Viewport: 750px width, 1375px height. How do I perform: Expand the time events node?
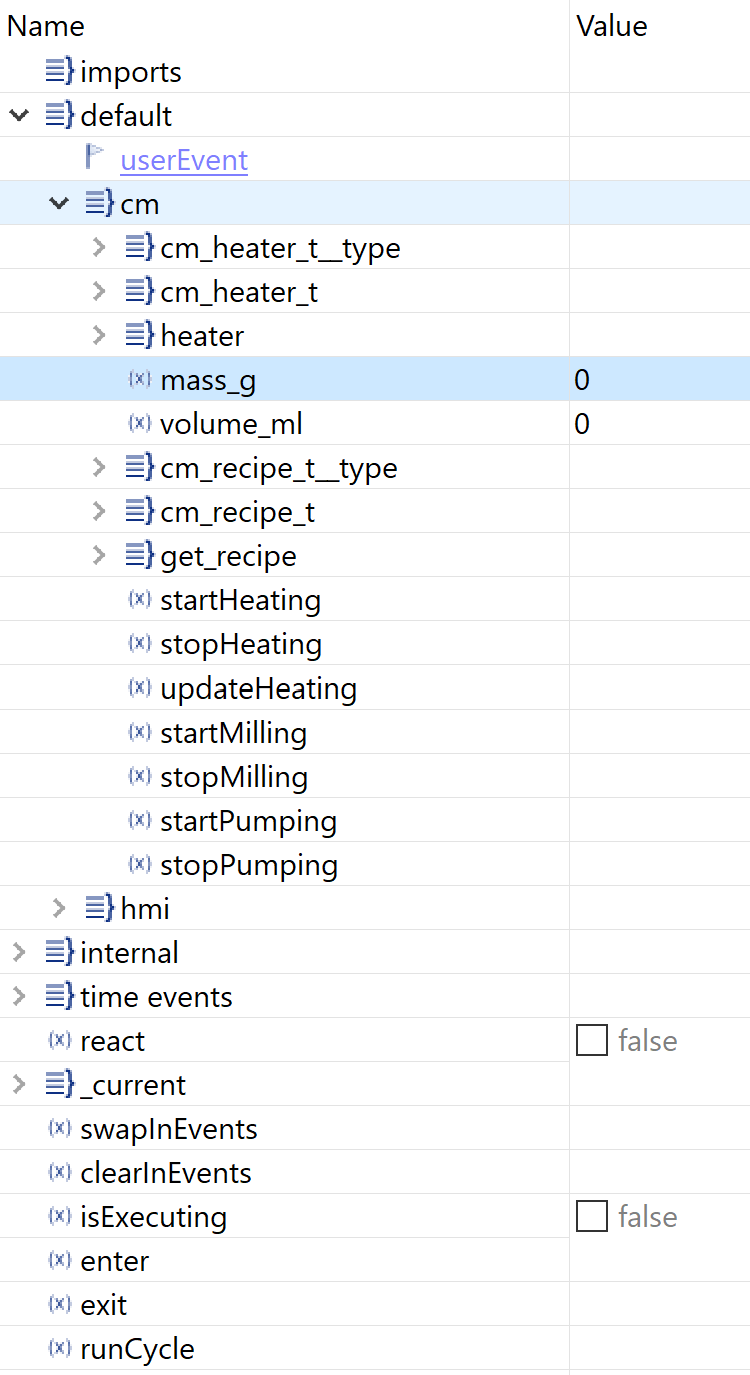pos(18,996)
